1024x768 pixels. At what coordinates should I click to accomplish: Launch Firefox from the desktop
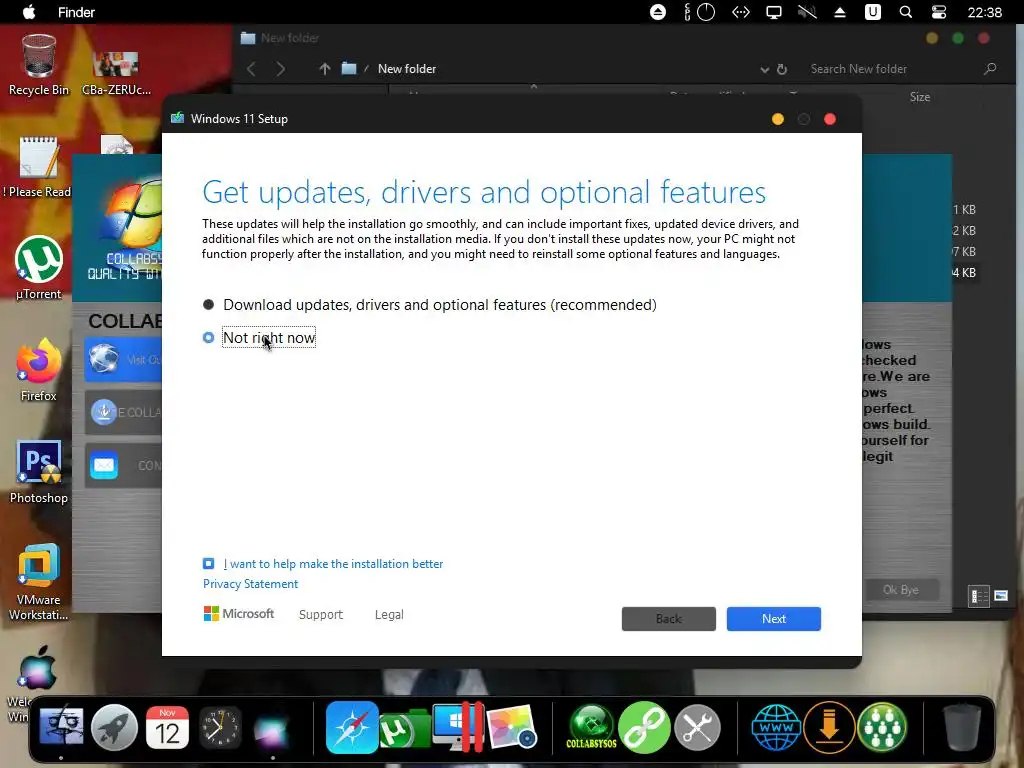tap(39, 370)
